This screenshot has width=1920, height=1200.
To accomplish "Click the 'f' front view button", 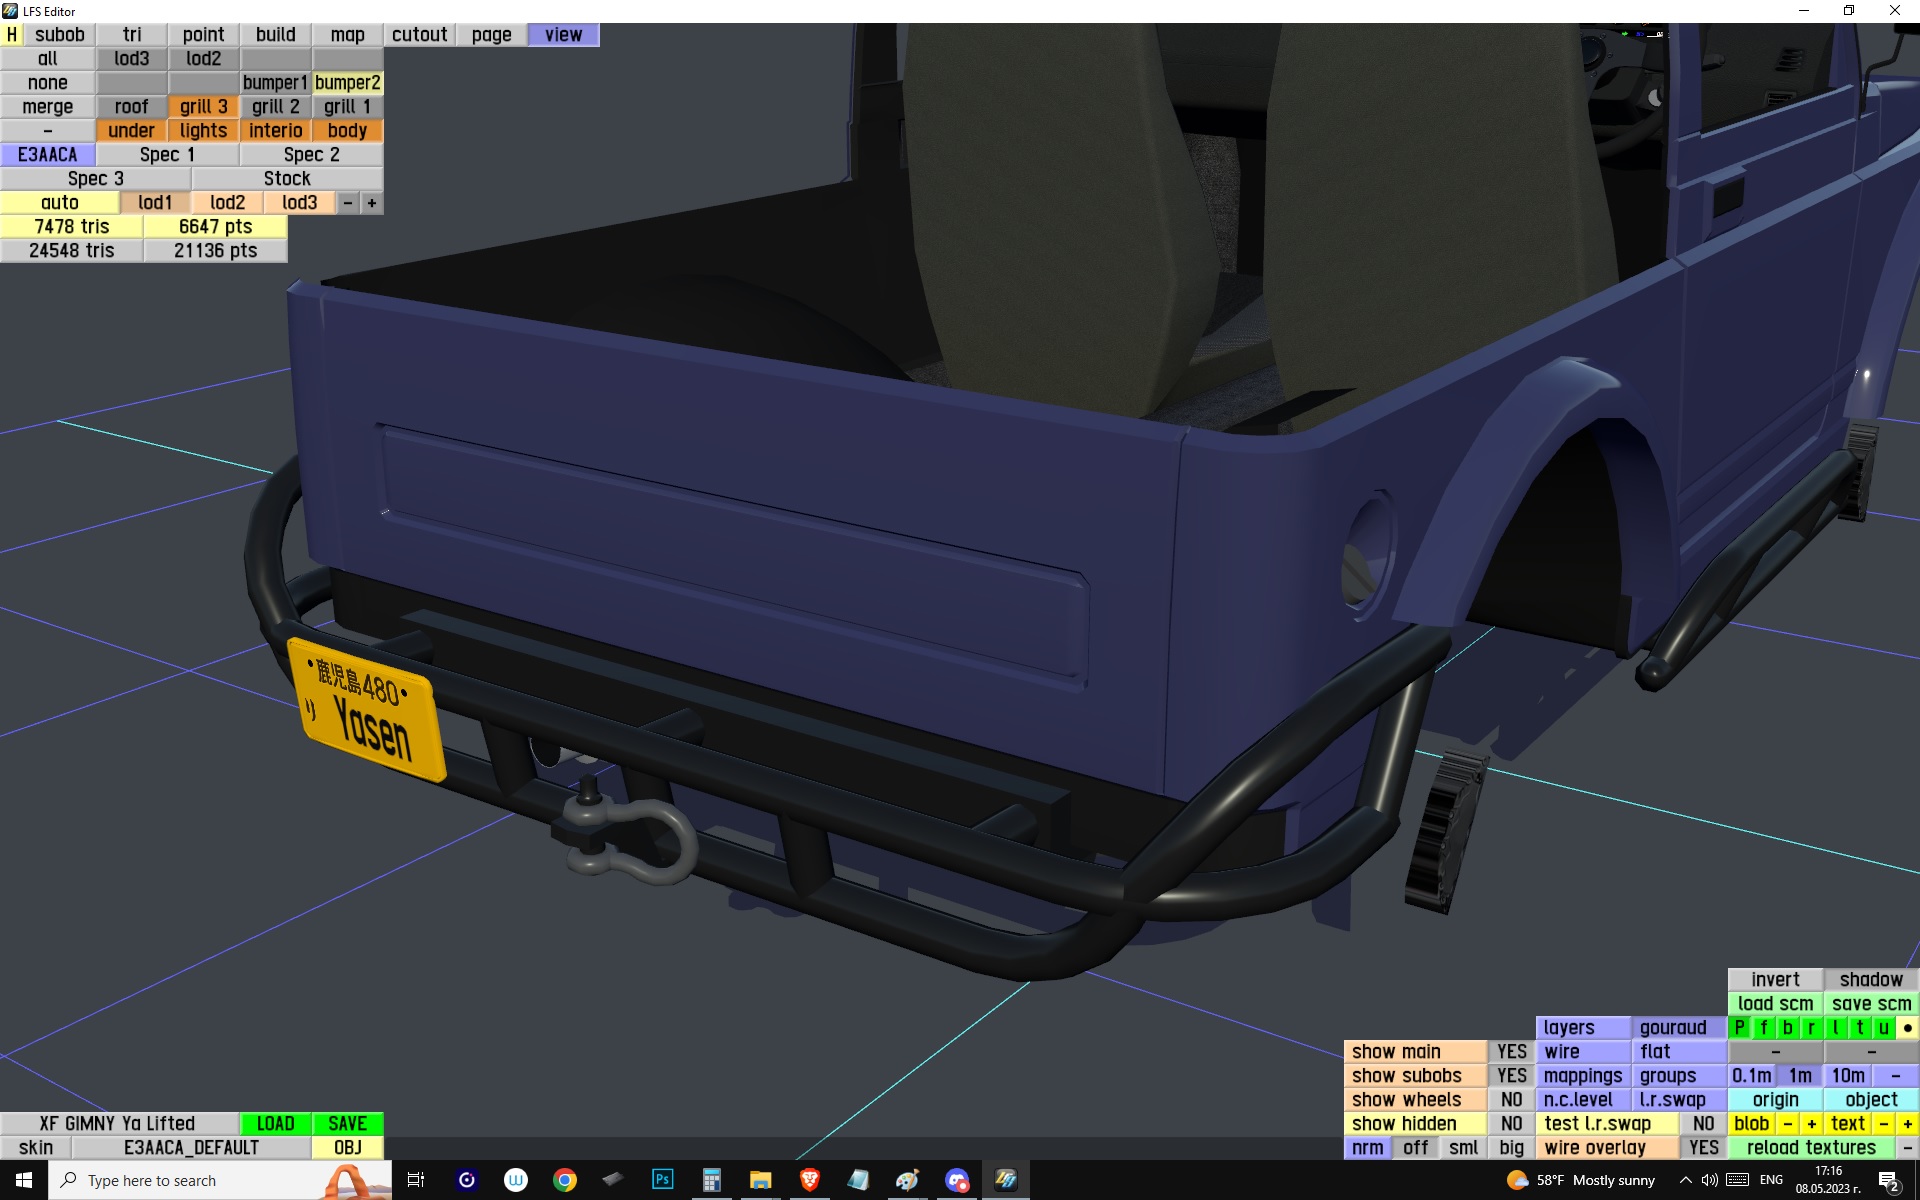I will tap(1763, 1028).
